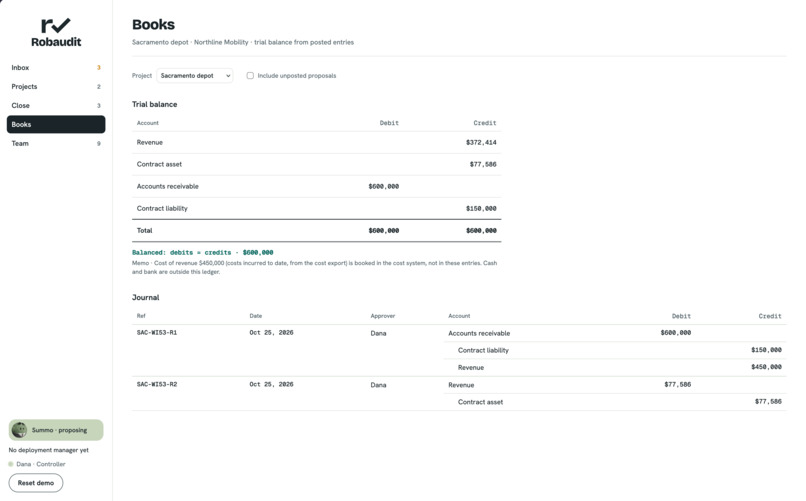Open the Team section
This screenshot has width=806, height=501.
click(56, 143)
